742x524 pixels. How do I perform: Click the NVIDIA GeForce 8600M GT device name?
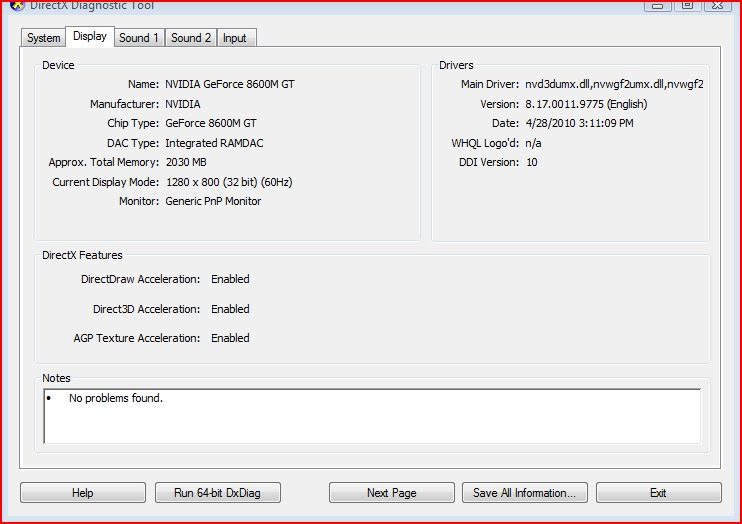coord(229,85)
